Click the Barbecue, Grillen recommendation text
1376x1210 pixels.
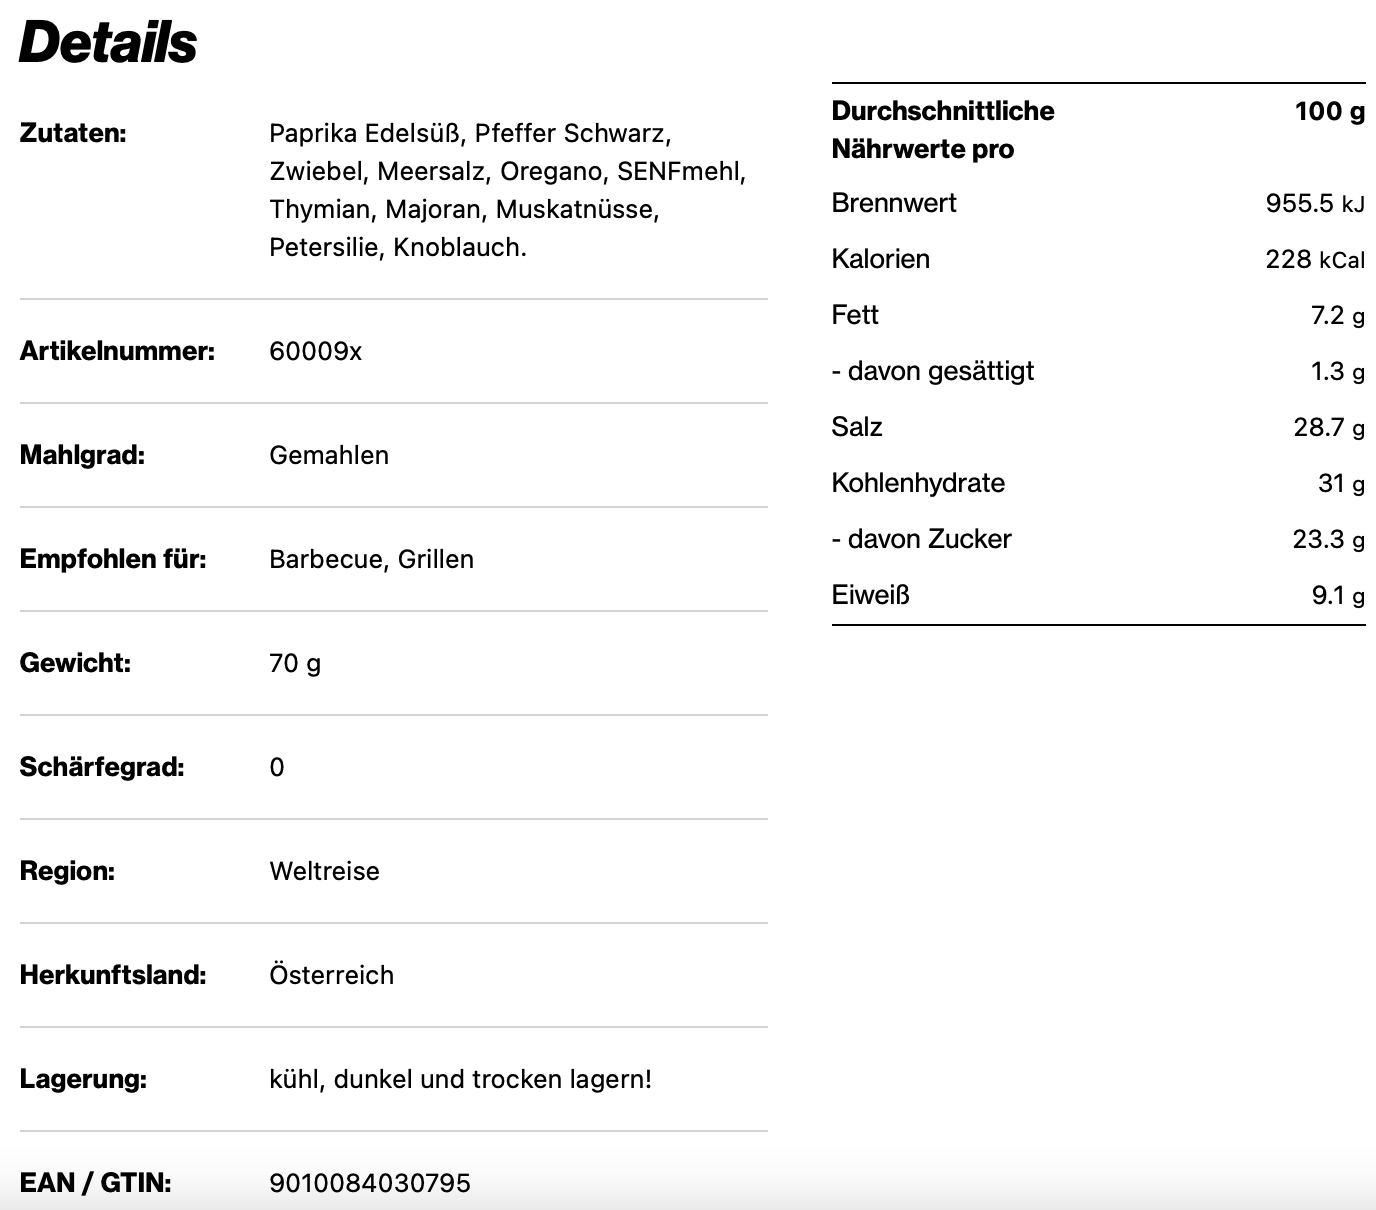[x=371, y=559]
